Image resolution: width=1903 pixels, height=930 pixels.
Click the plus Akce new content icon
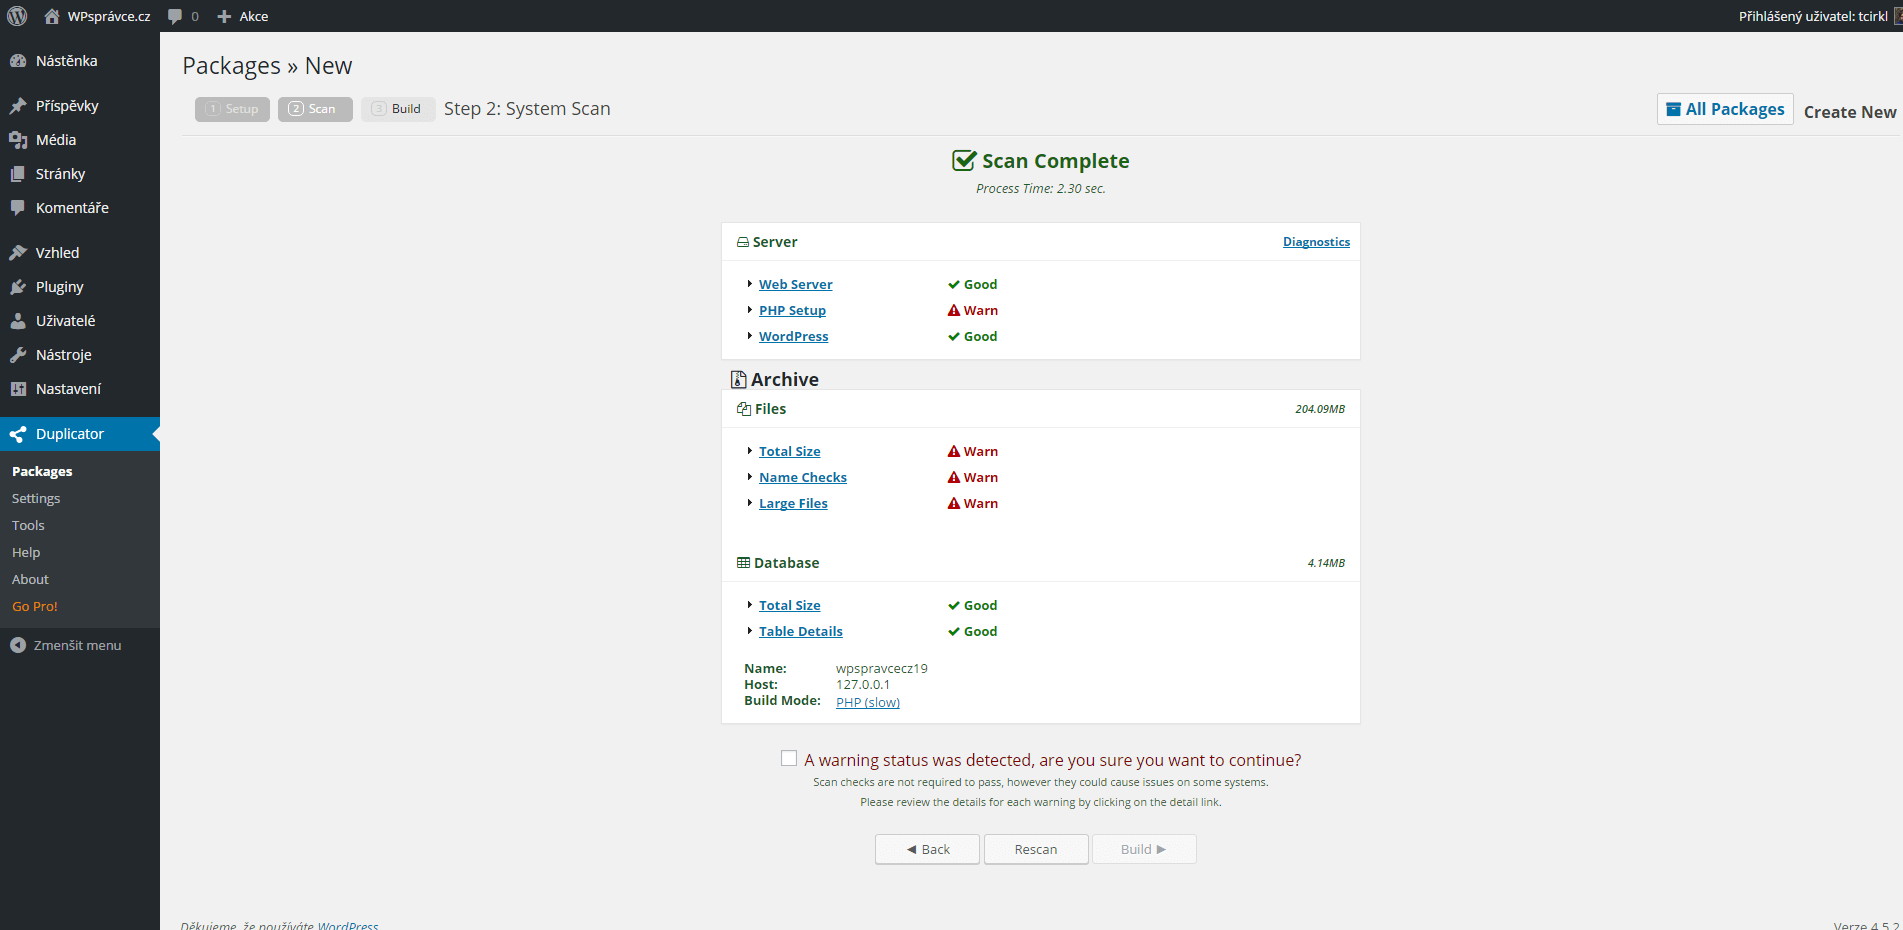pos(224,16)
